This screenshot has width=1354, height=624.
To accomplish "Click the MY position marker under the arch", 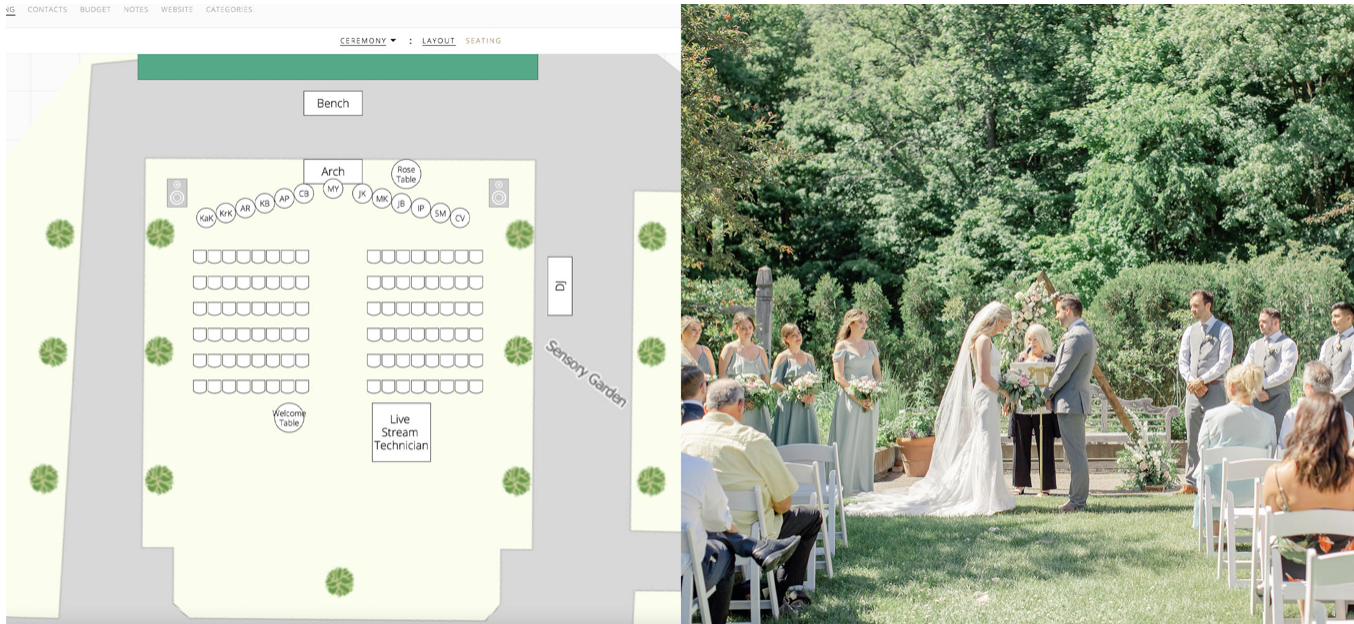I will click(x=332, y=188).
